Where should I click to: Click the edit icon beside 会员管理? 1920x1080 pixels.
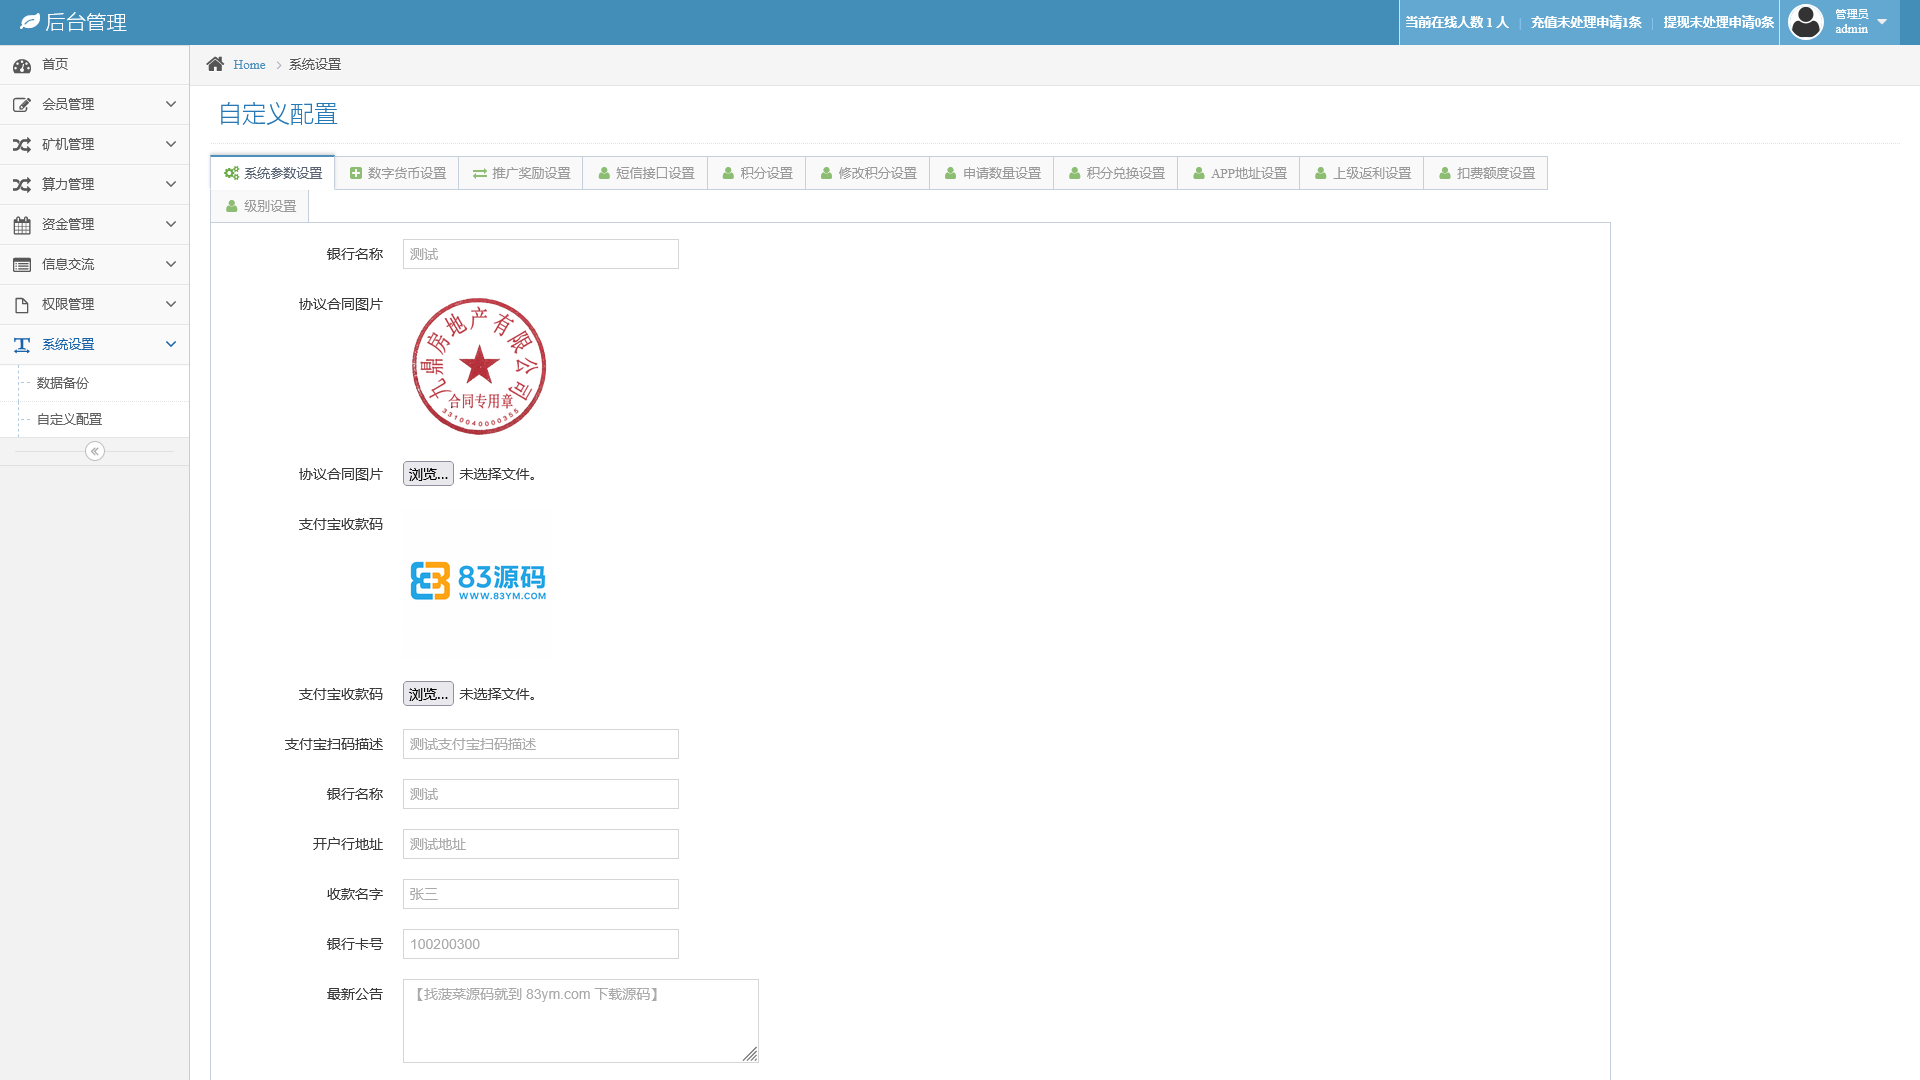(x=22, y=105)
